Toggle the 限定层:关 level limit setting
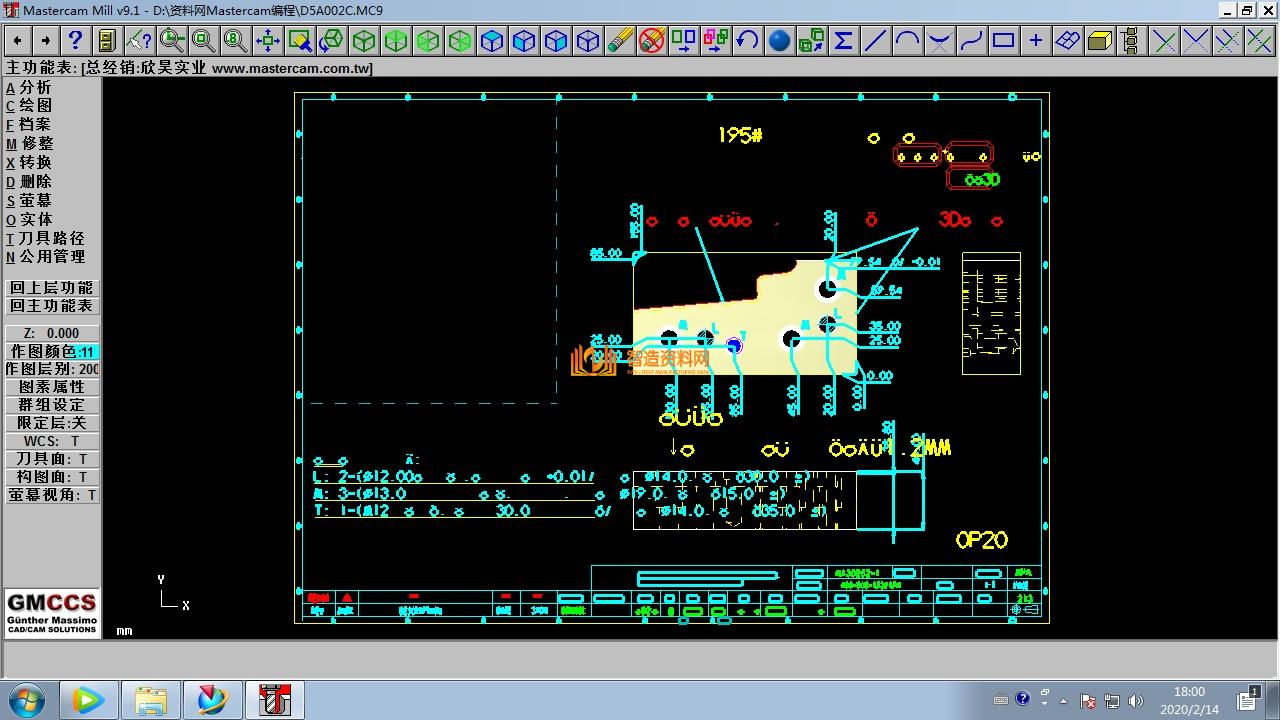Image resolution: width=1280 pixels, height=720 pixels. point(52,423)
